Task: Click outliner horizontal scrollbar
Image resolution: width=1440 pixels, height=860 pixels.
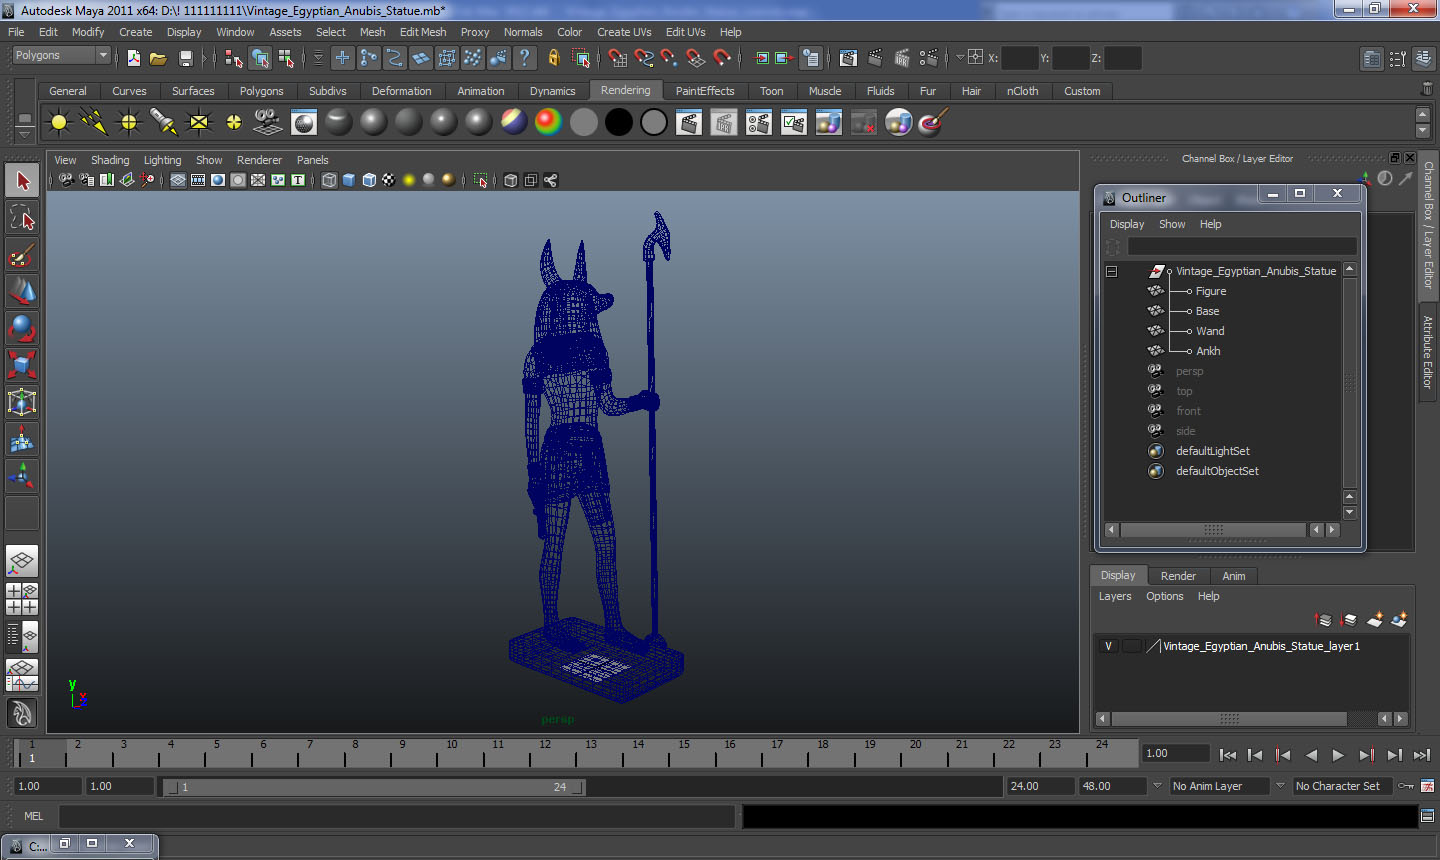Action: 1212,530
